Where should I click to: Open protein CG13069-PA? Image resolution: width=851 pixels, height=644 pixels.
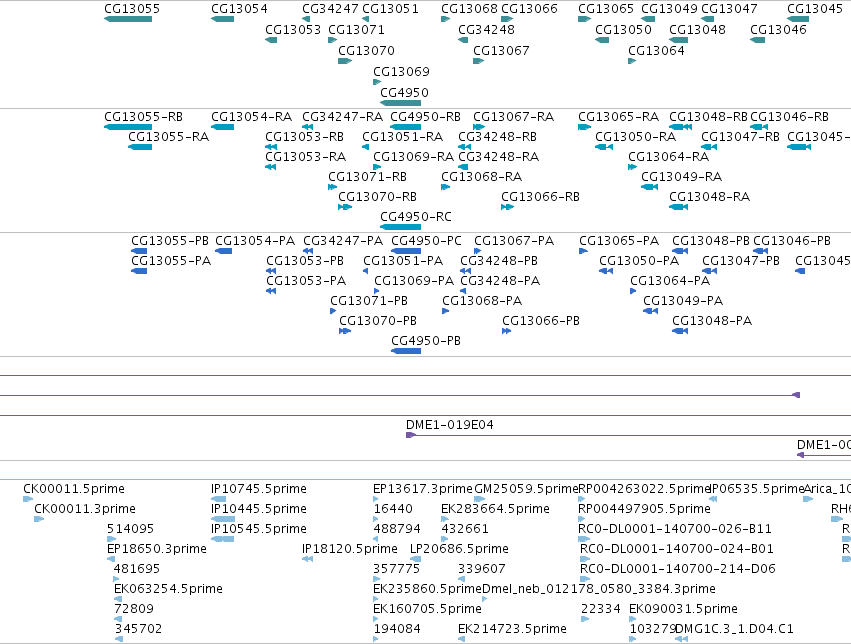(x=414, y=281)
